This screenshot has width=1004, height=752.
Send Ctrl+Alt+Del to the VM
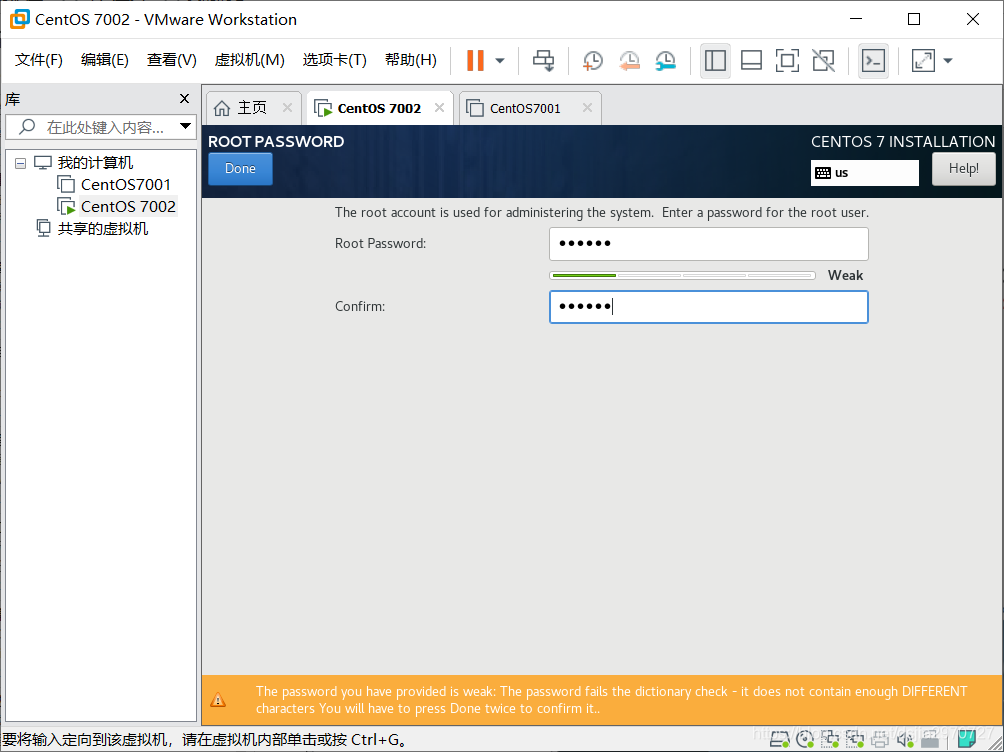tap(544, 61)
